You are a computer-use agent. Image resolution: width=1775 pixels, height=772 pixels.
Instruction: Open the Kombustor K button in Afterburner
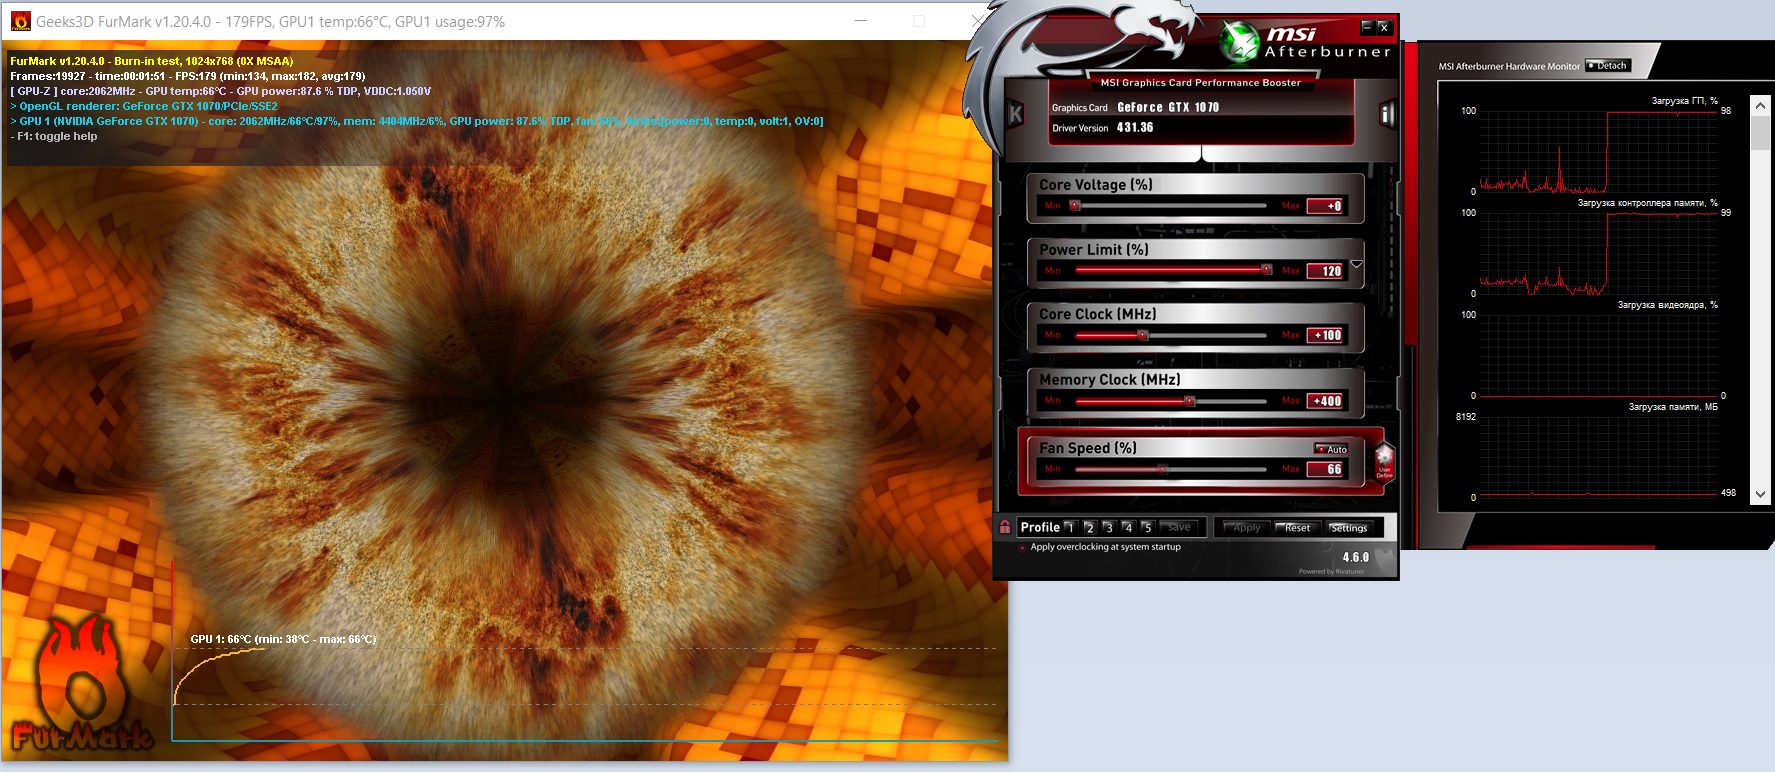[x=1016, y=114]
